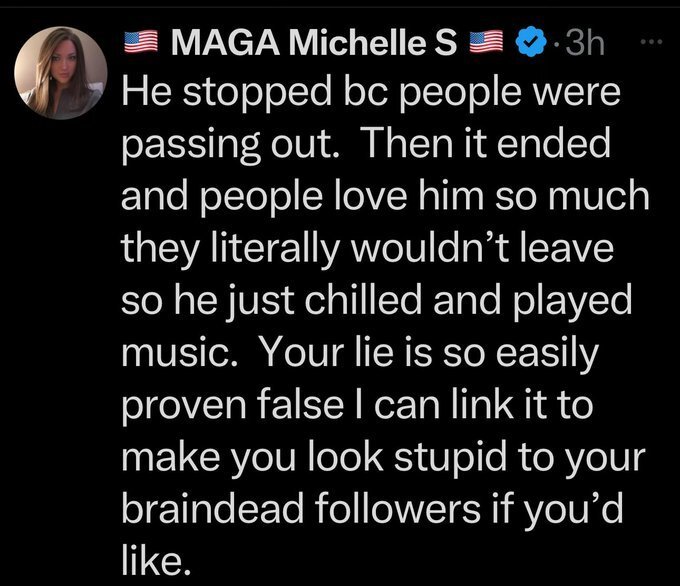680x586 pixels.
Task: Click the flag emoji before the name
Action: 141,43
